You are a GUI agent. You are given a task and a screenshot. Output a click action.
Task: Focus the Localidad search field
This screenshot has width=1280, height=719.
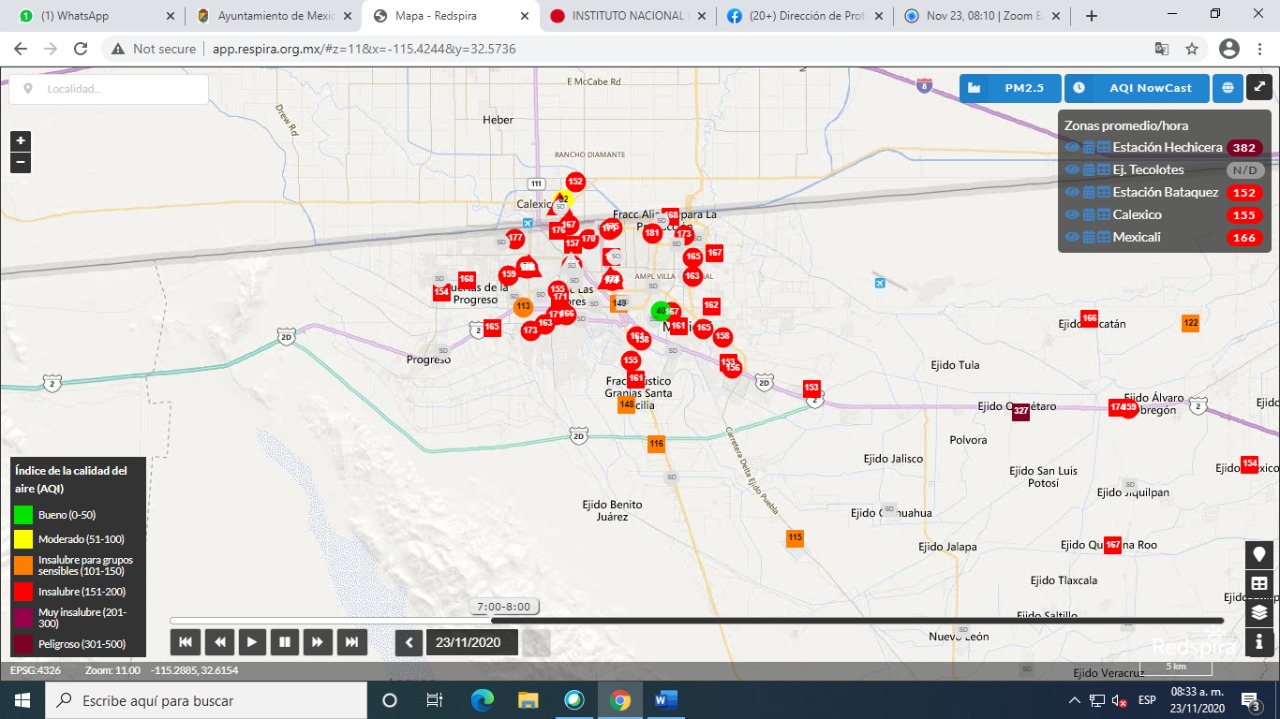(109, 89)
